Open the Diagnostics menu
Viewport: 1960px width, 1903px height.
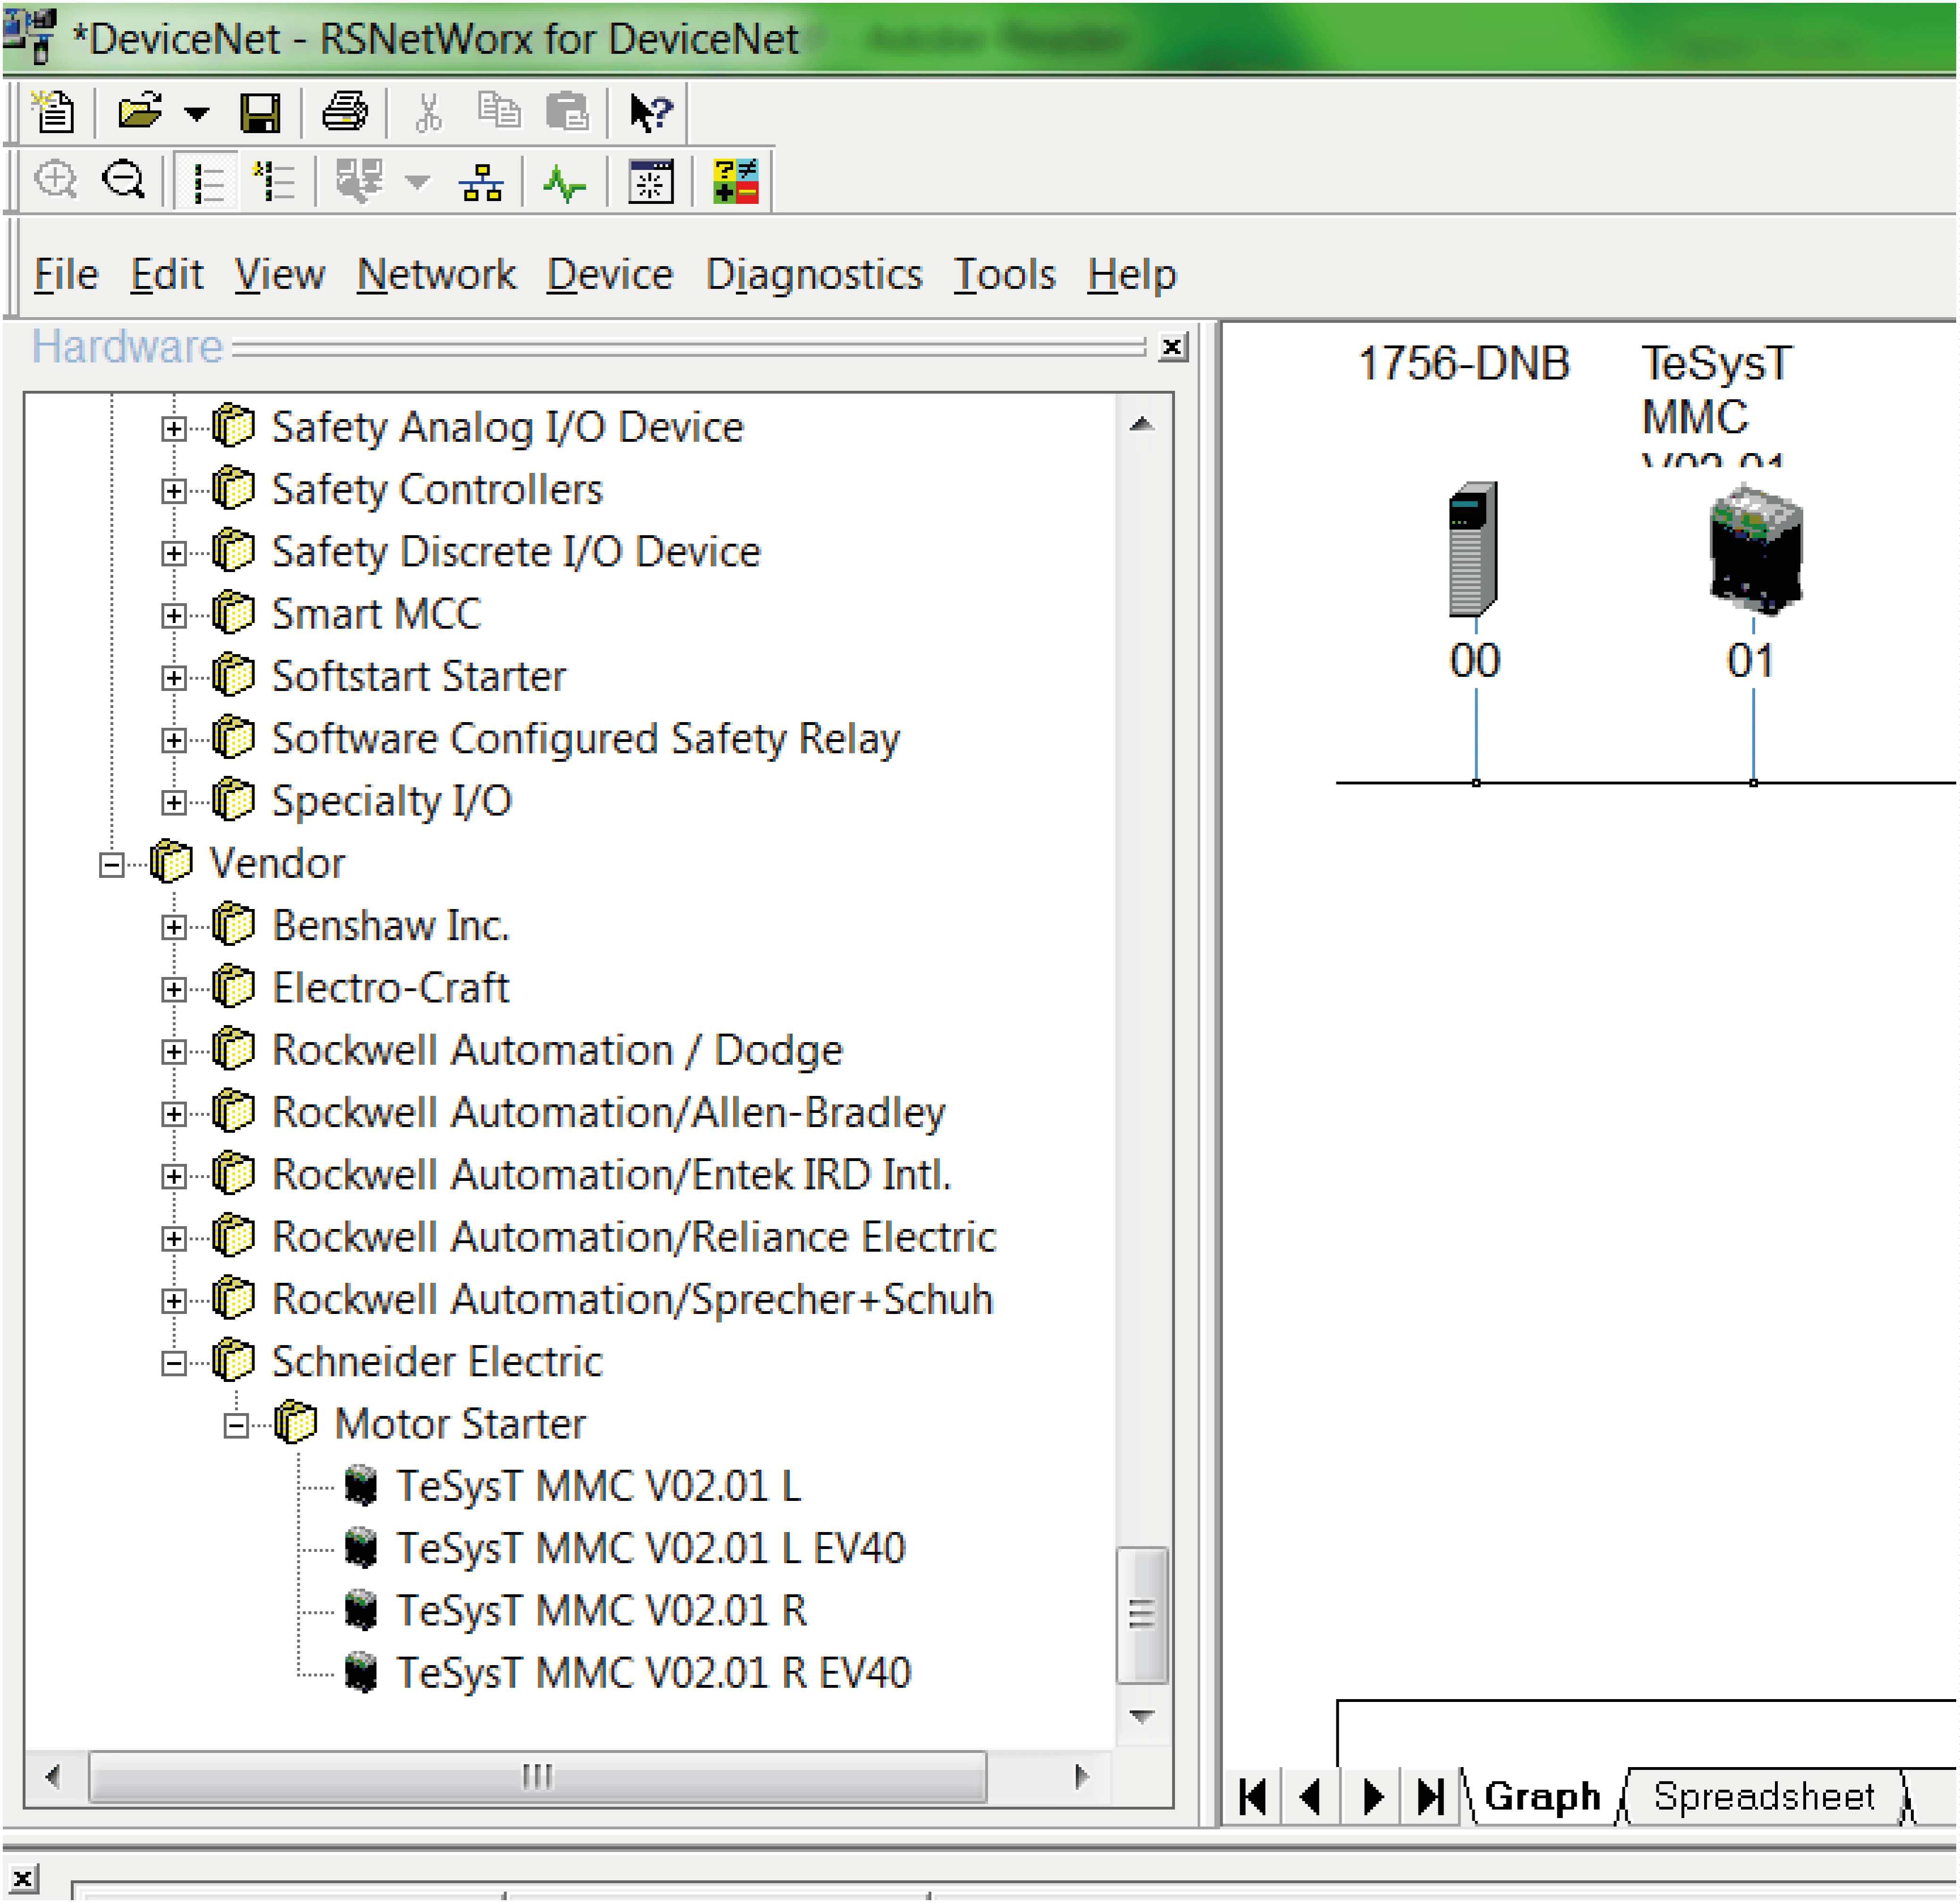pyautogui.click(x=814, y=275)
